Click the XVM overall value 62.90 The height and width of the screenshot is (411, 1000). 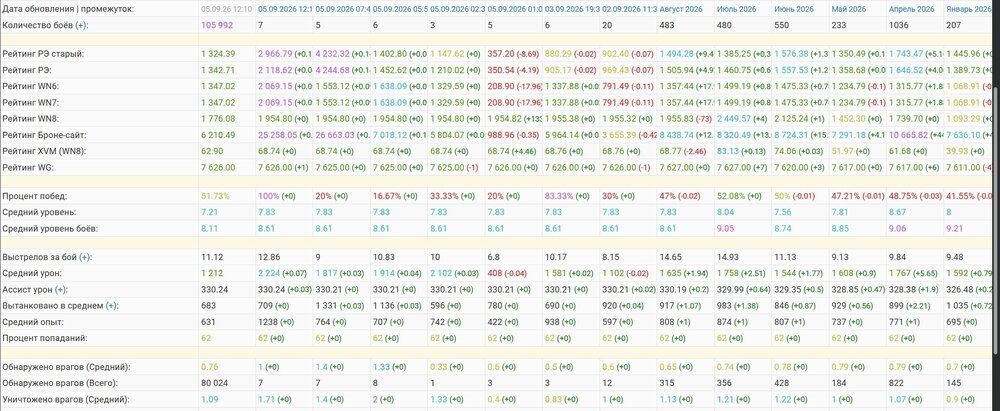pyautogui.click(x=211, y=151)
